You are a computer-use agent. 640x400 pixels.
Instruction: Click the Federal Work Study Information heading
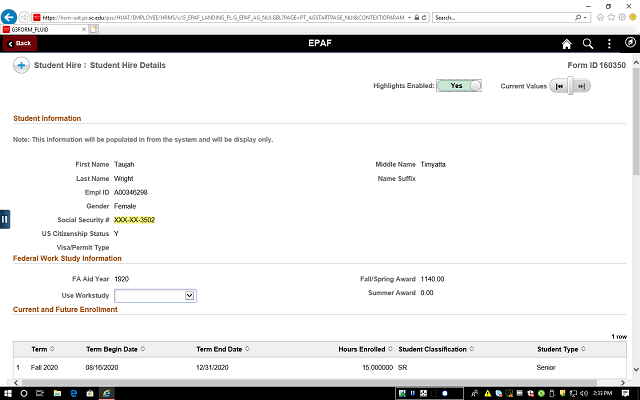(x=67, y=258)
